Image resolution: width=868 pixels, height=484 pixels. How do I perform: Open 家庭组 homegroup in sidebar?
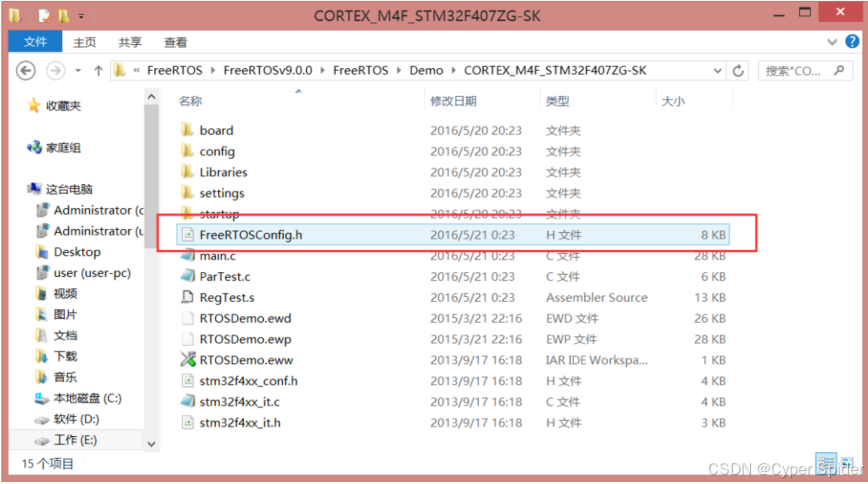click(63, 148)
